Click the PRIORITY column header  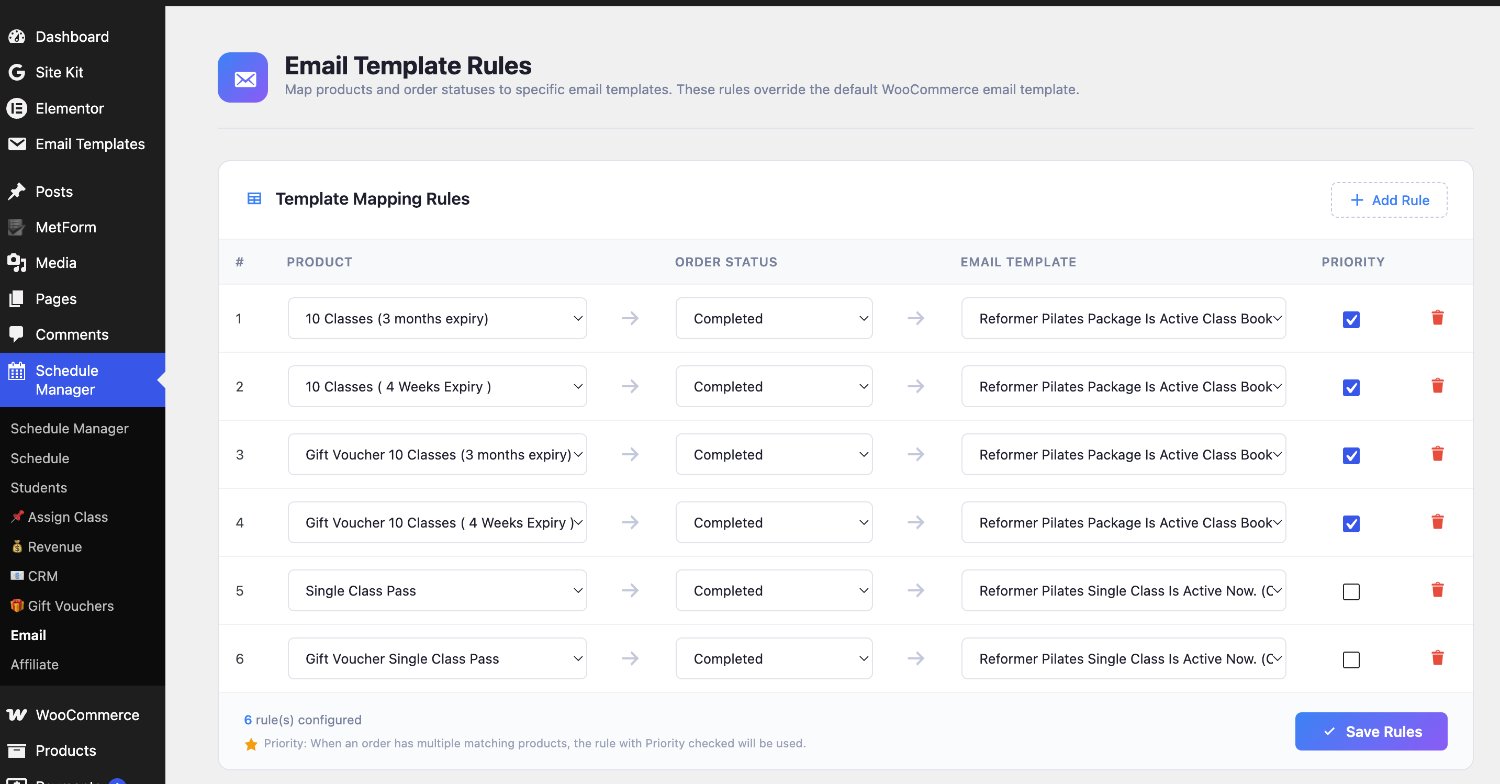1353,262
